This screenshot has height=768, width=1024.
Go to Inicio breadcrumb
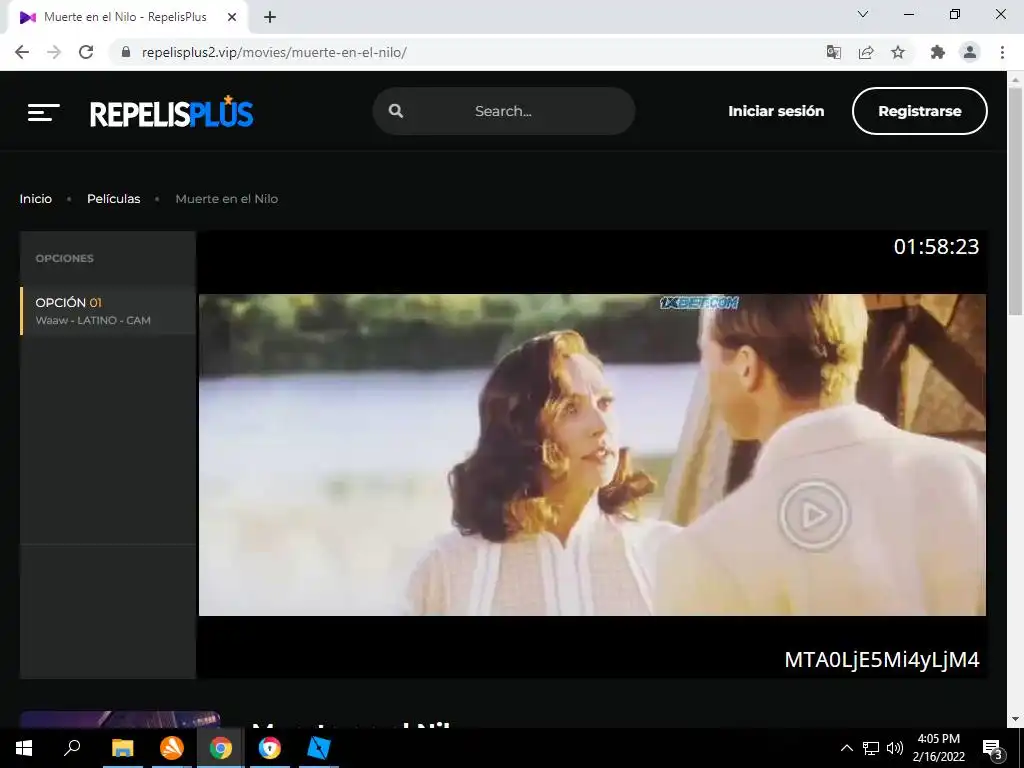click(x=36, y=199)
